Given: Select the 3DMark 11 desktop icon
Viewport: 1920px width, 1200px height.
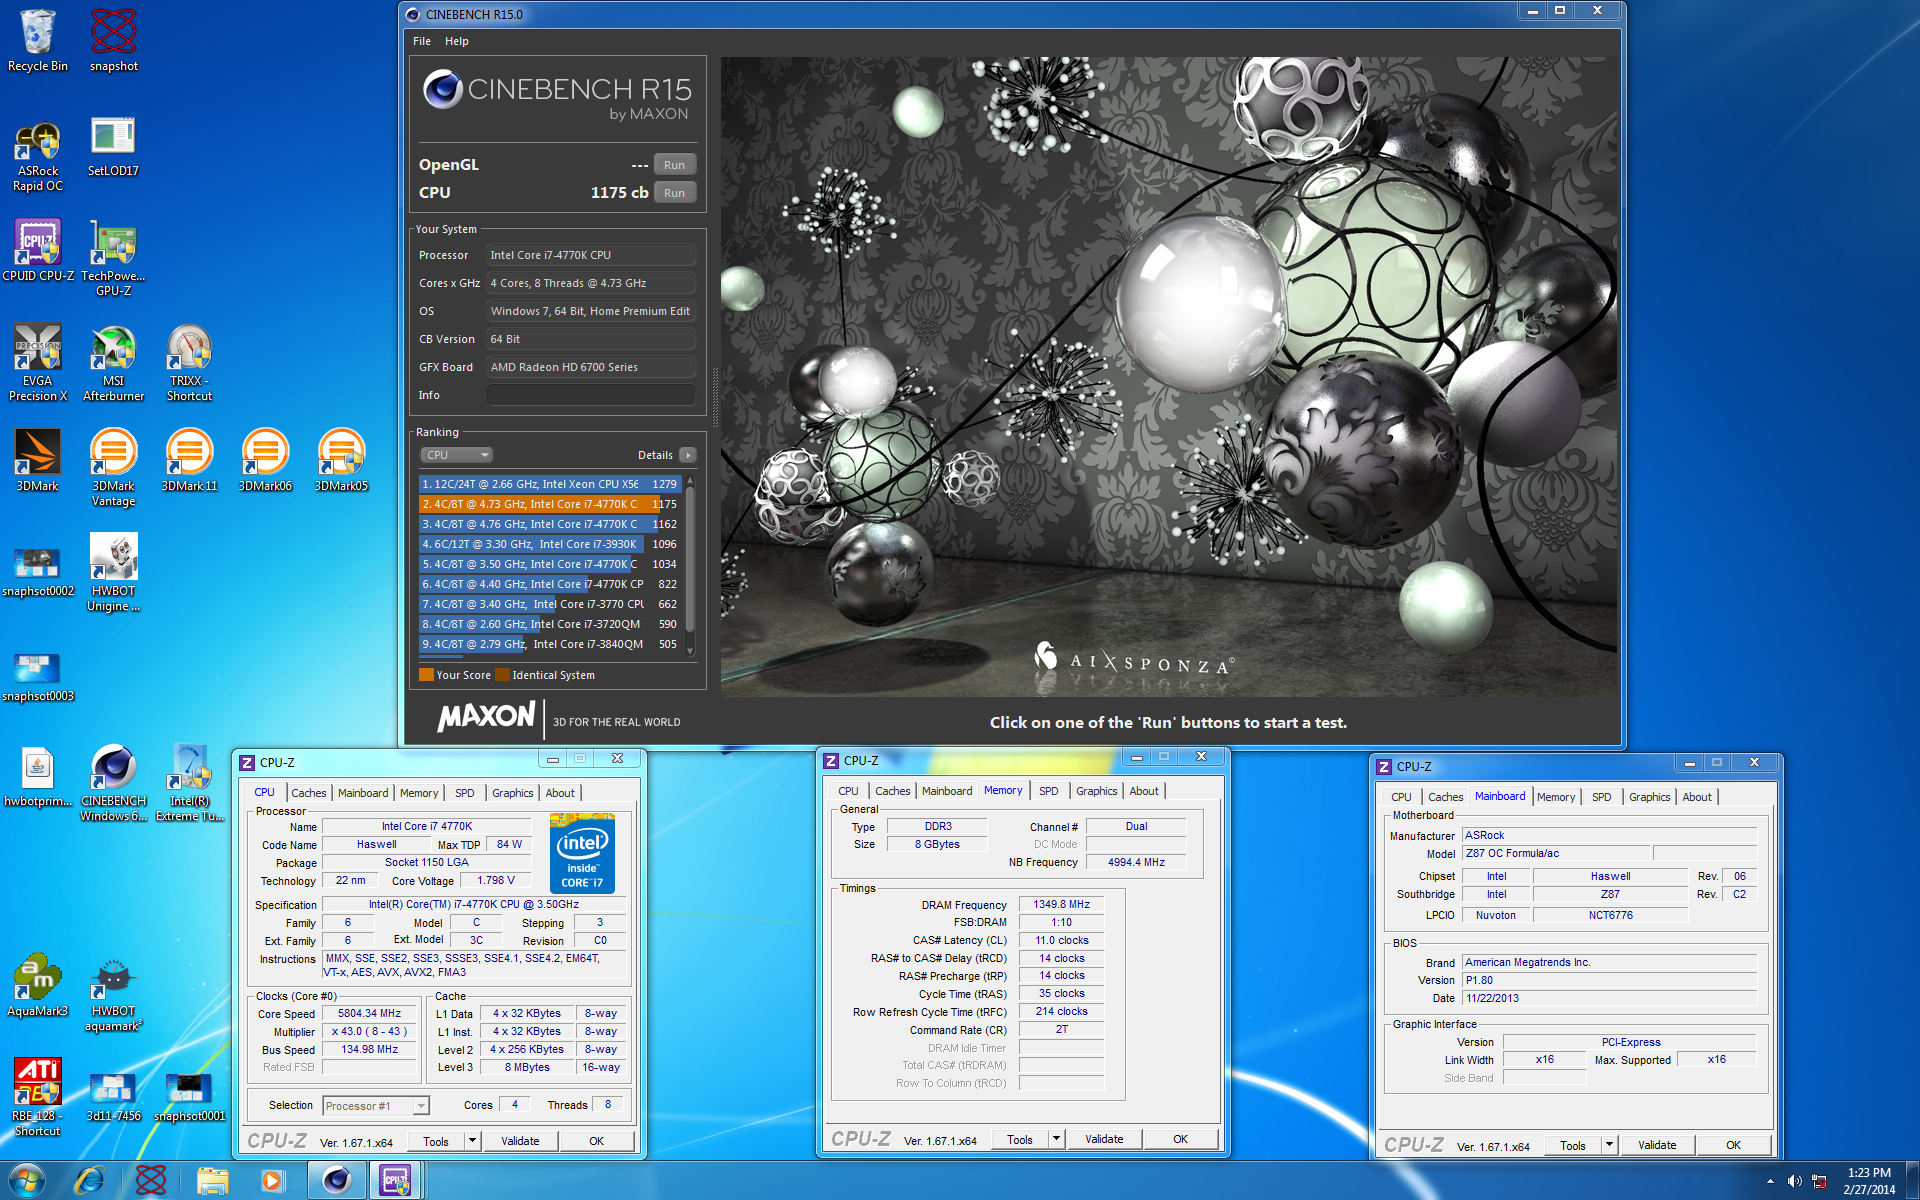Looking at the screenshot, I should pyautogui.click(x=189, y=460).
